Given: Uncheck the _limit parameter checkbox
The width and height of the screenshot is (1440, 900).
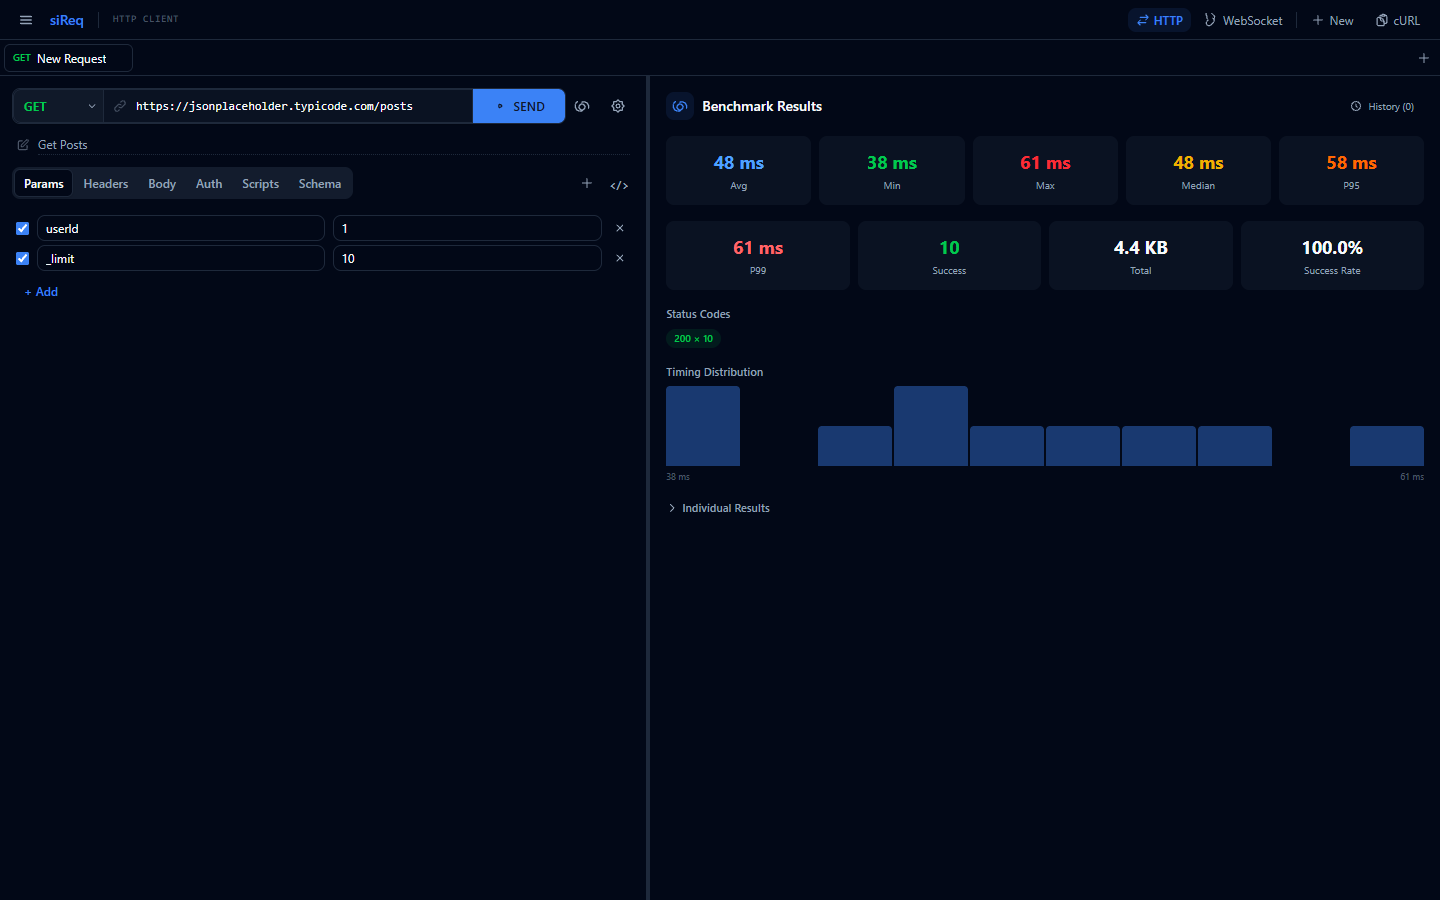Looking at the screenshot, I should (23, 258).
